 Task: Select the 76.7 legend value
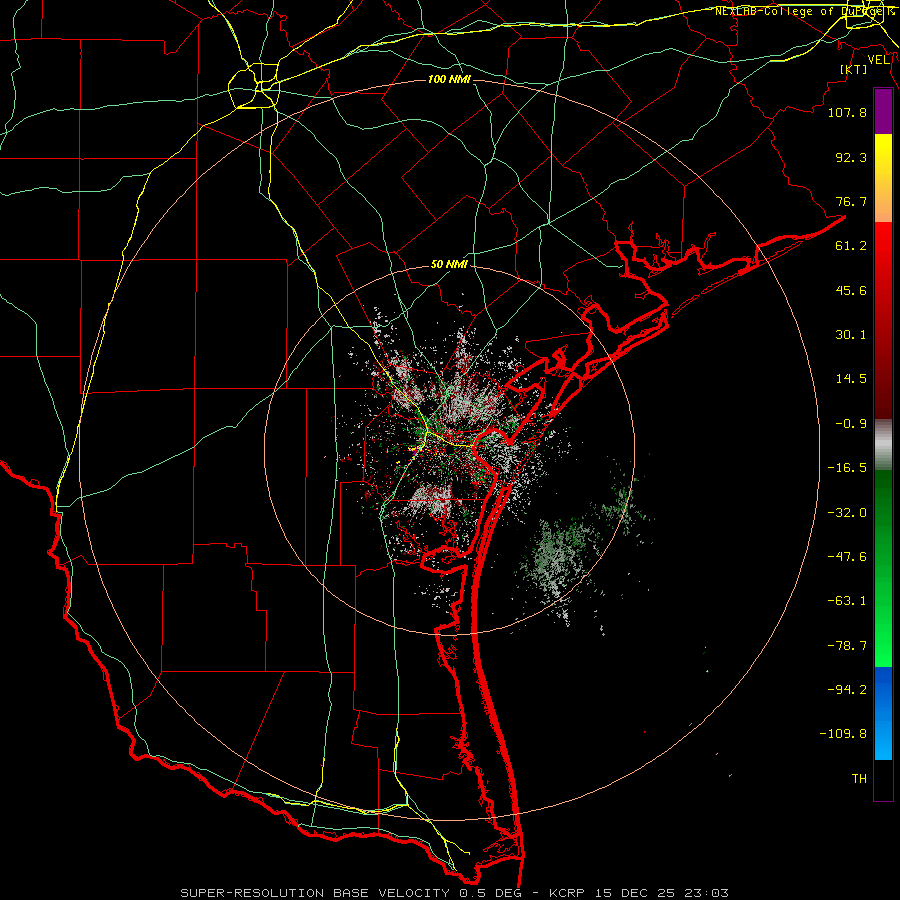click(x=851, y=201)
